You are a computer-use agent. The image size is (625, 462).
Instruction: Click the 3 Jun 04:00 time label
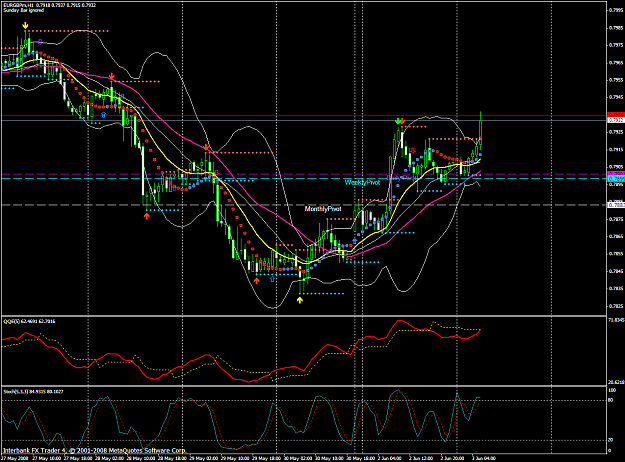484,458
